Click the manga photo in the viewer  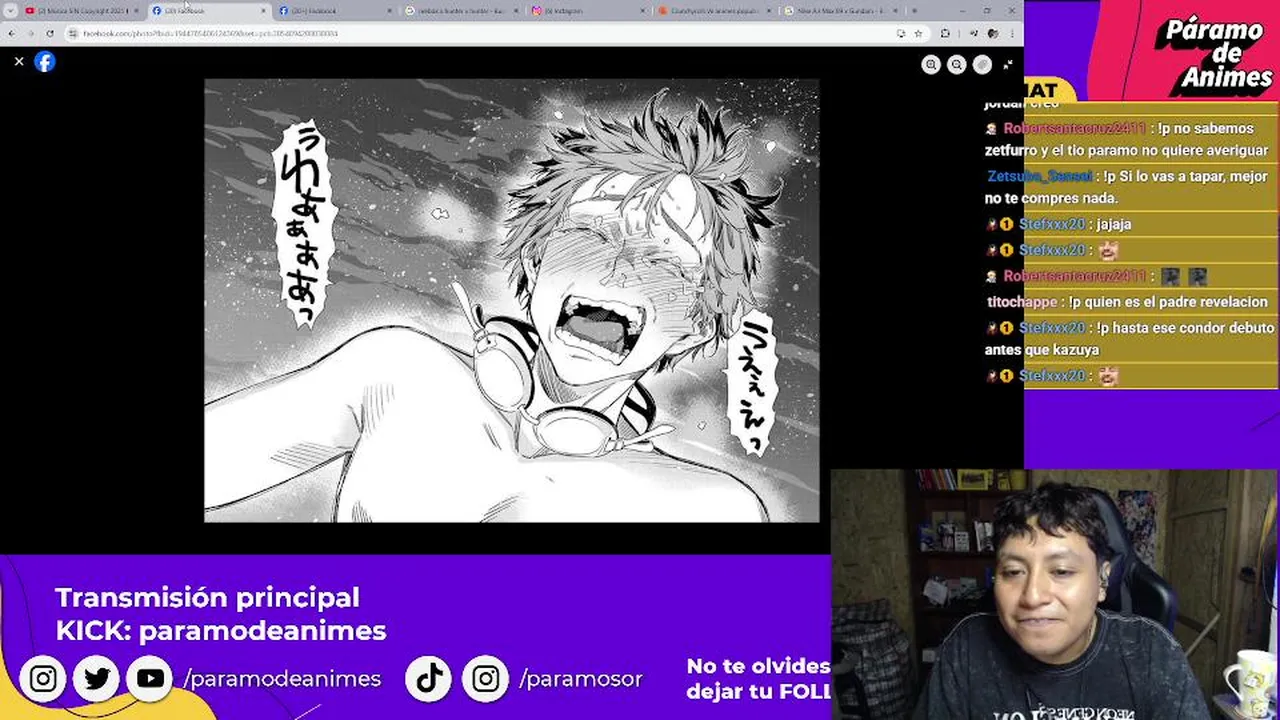coord(511,300)
